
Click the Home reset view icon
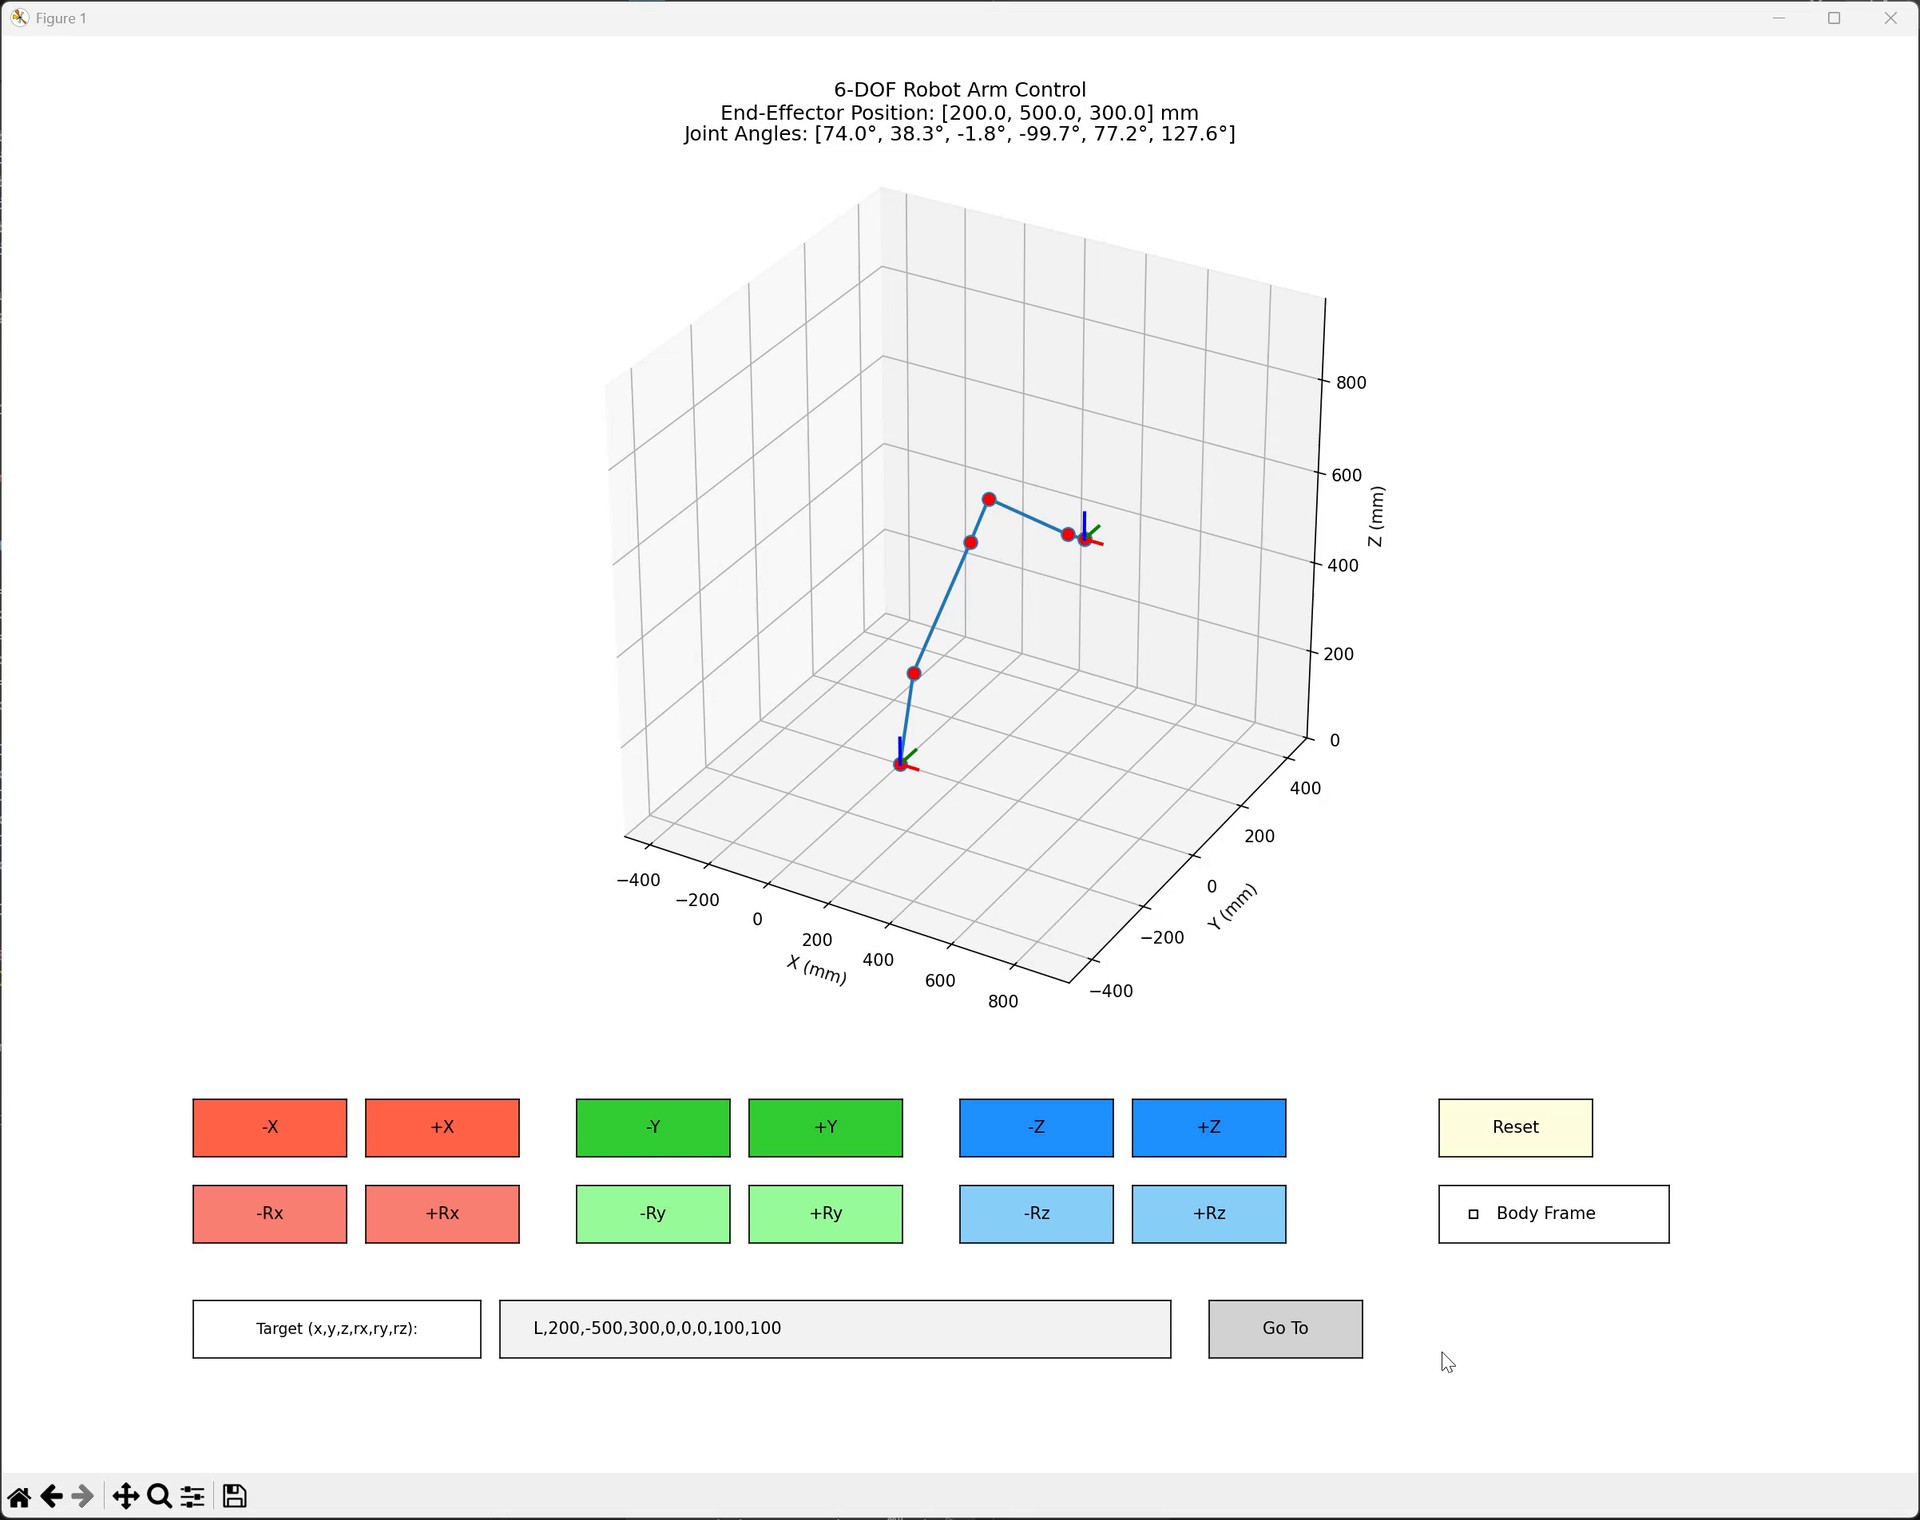[x=19, y=1496]
